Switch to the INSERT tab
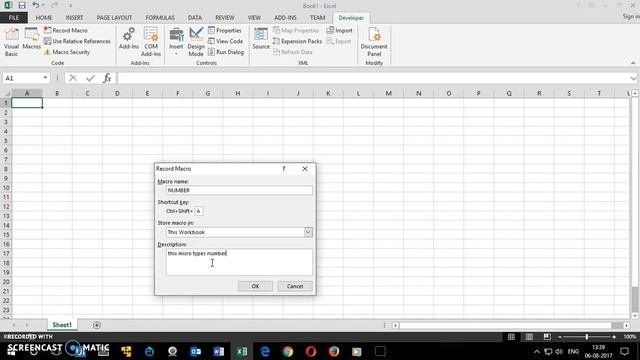 click(x=74, y=18)
